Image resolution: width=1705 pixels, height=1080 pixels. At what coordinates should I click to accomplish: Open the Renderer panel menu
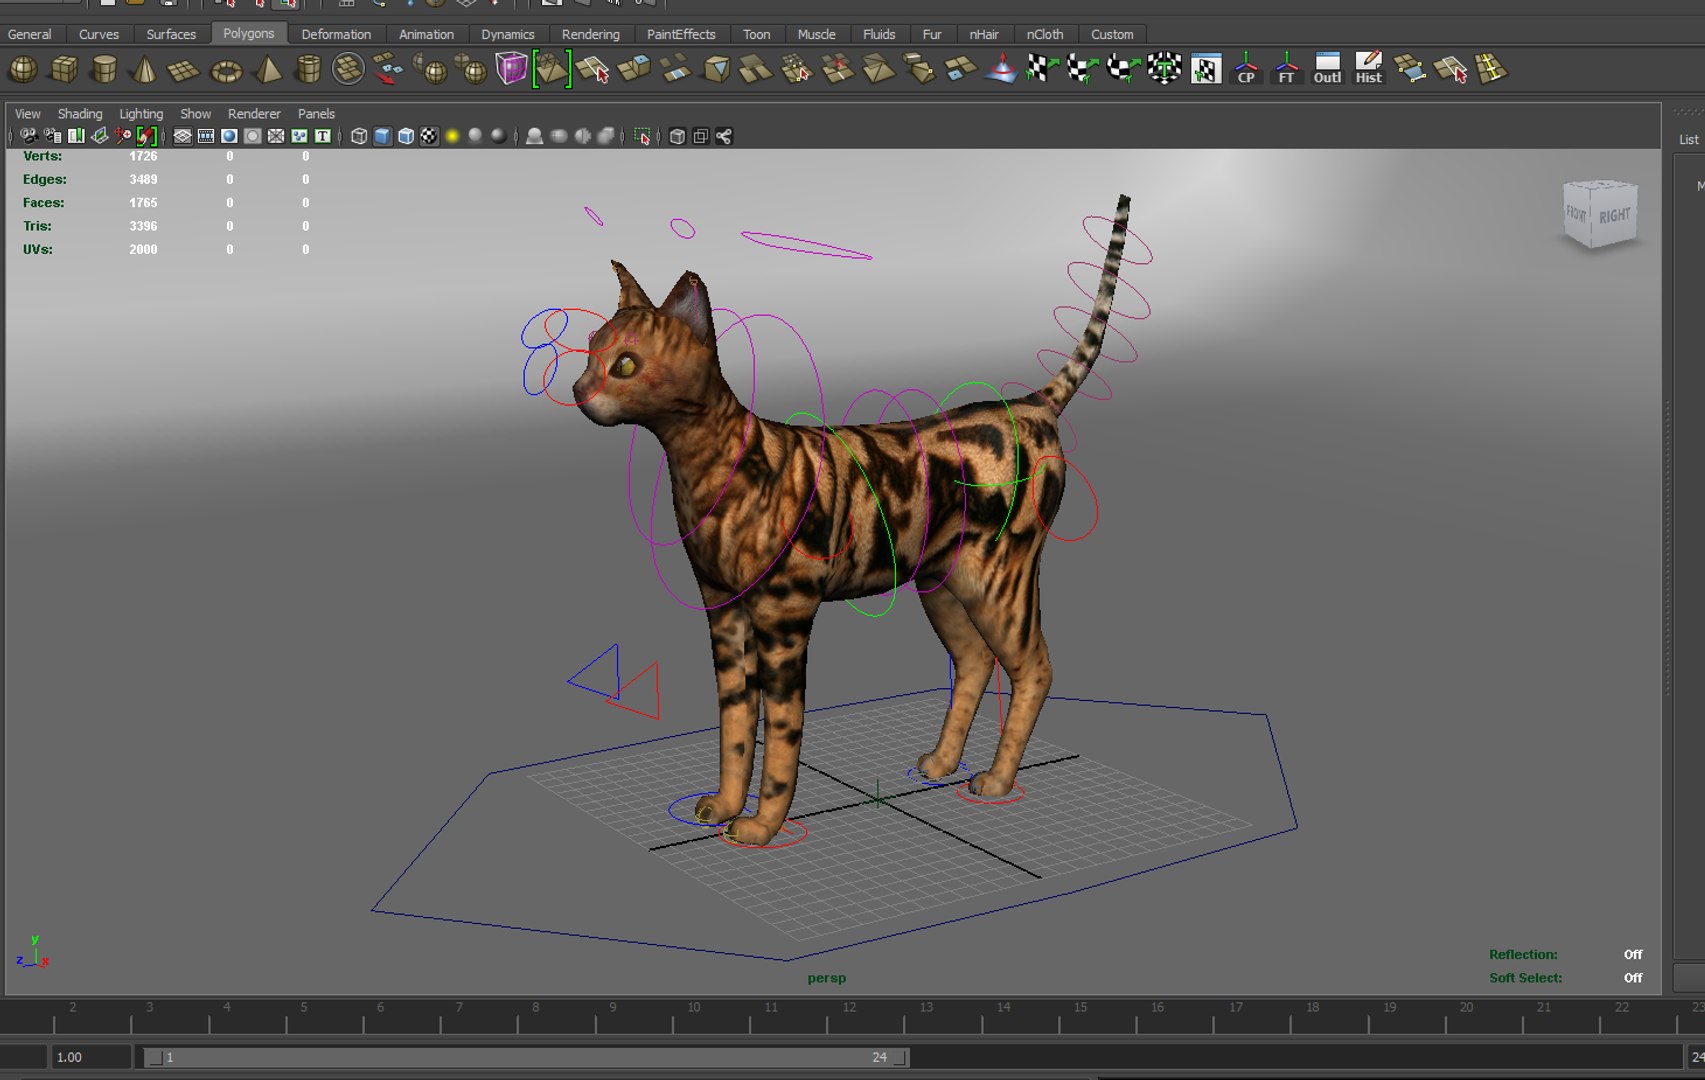254,114
